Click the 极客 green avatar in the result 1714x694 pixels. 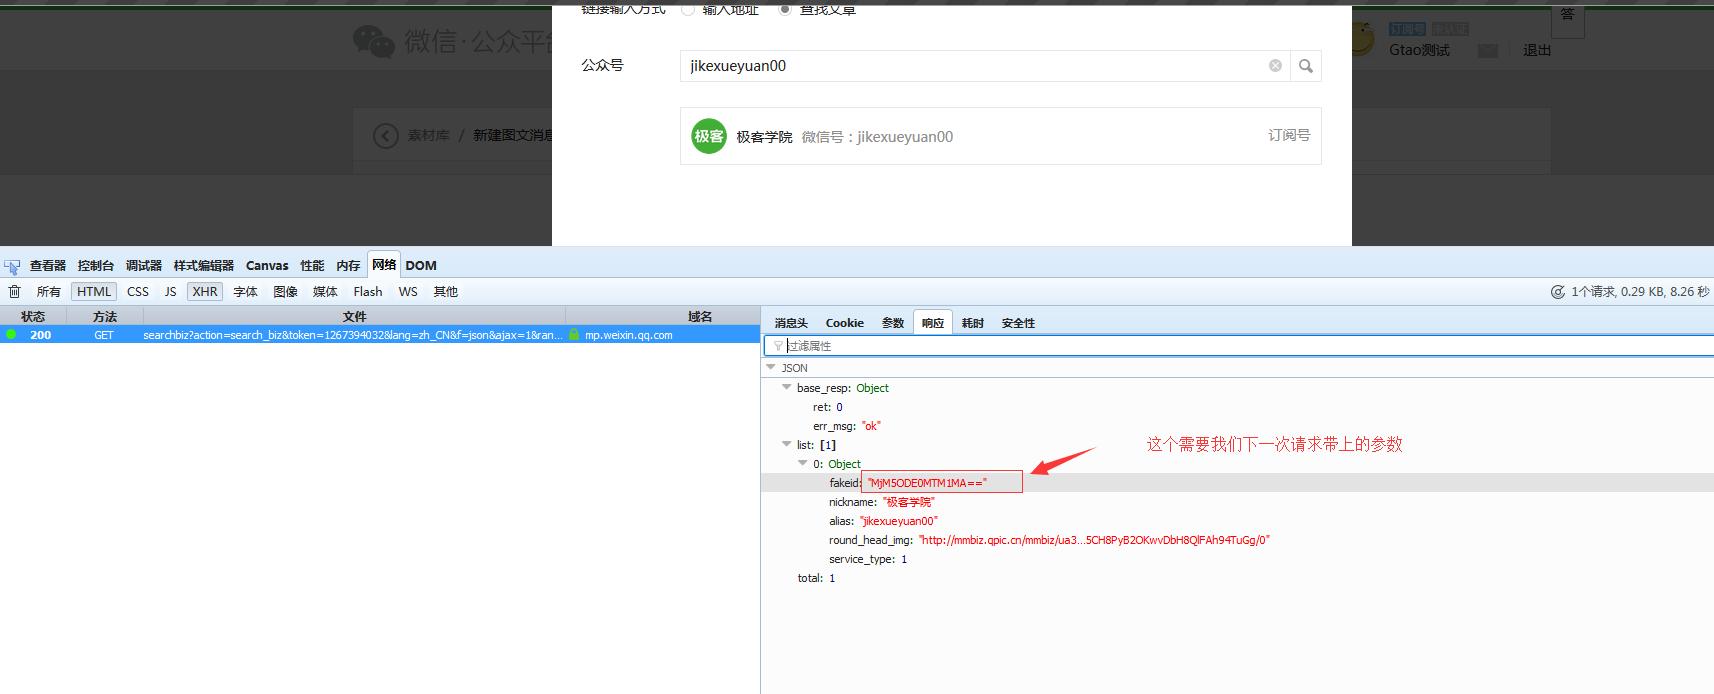[x=709, y=136]
